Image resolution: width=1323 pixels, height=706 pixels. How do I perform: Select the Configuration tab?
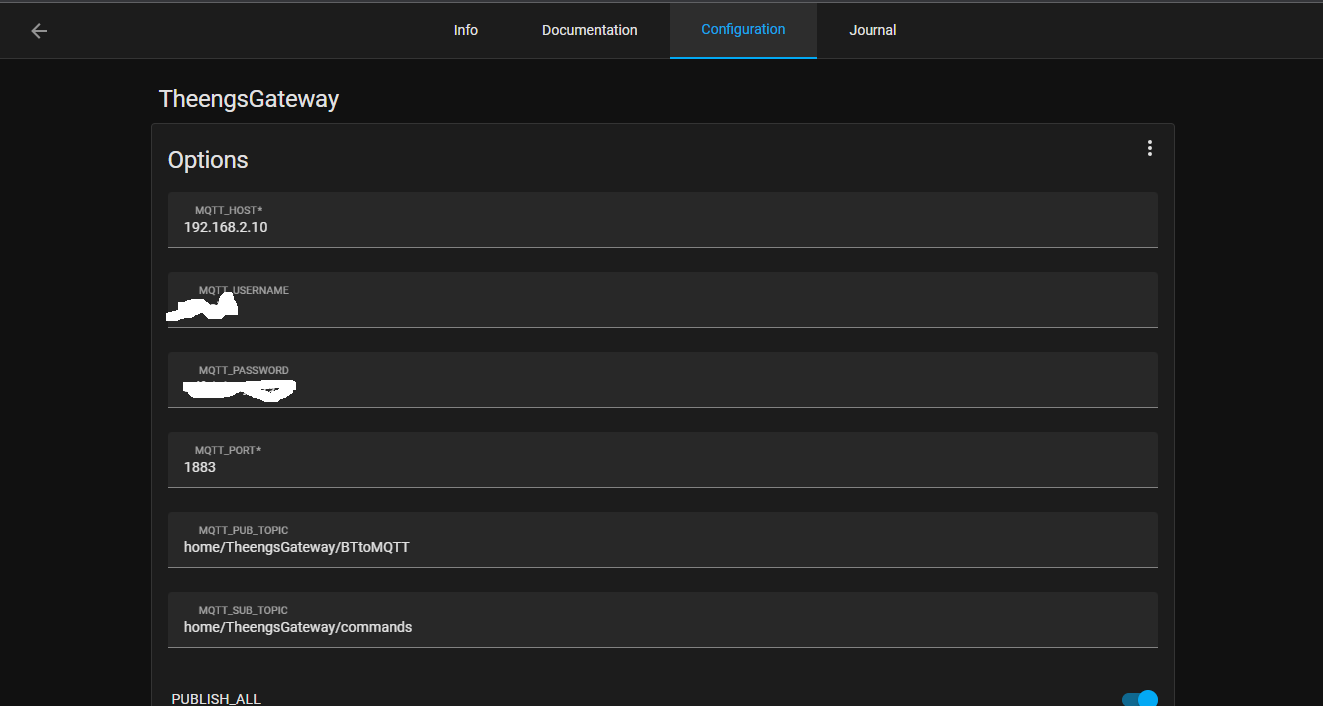coord(743,30)
